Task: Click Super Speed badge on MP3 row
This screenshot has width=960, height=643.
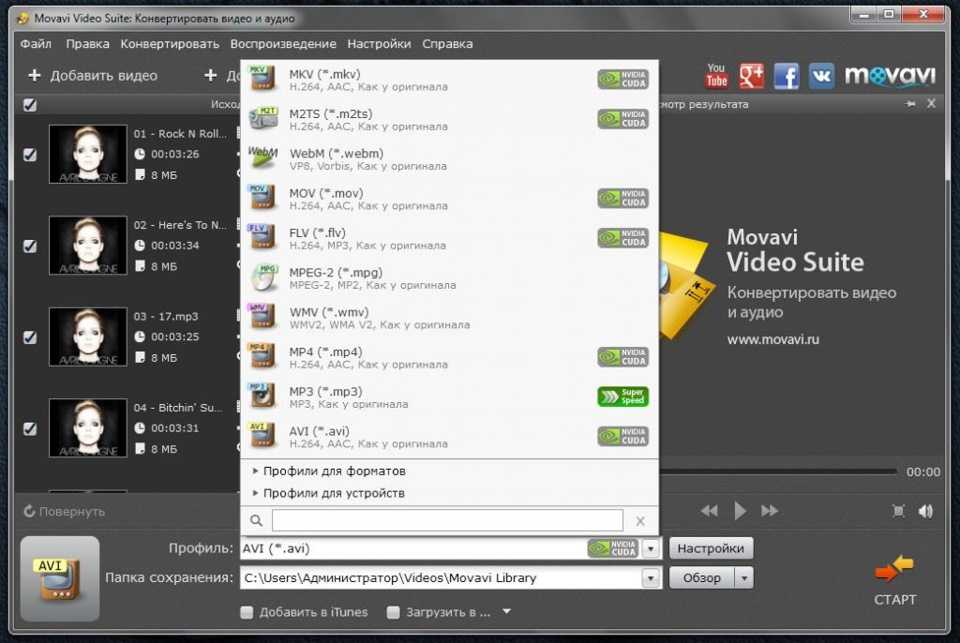Action: tap(623, 397)
